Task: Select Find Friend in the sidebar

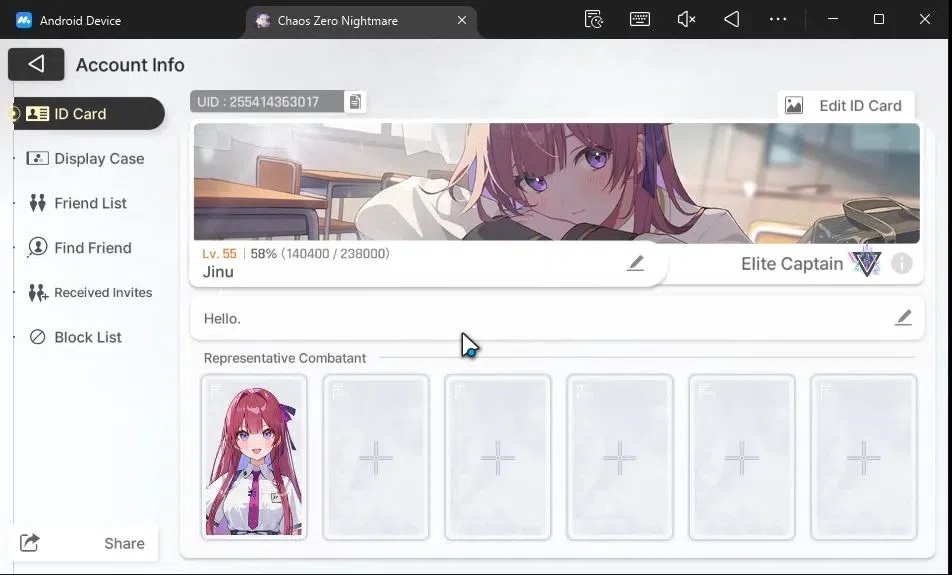Action: pos(80,248)
